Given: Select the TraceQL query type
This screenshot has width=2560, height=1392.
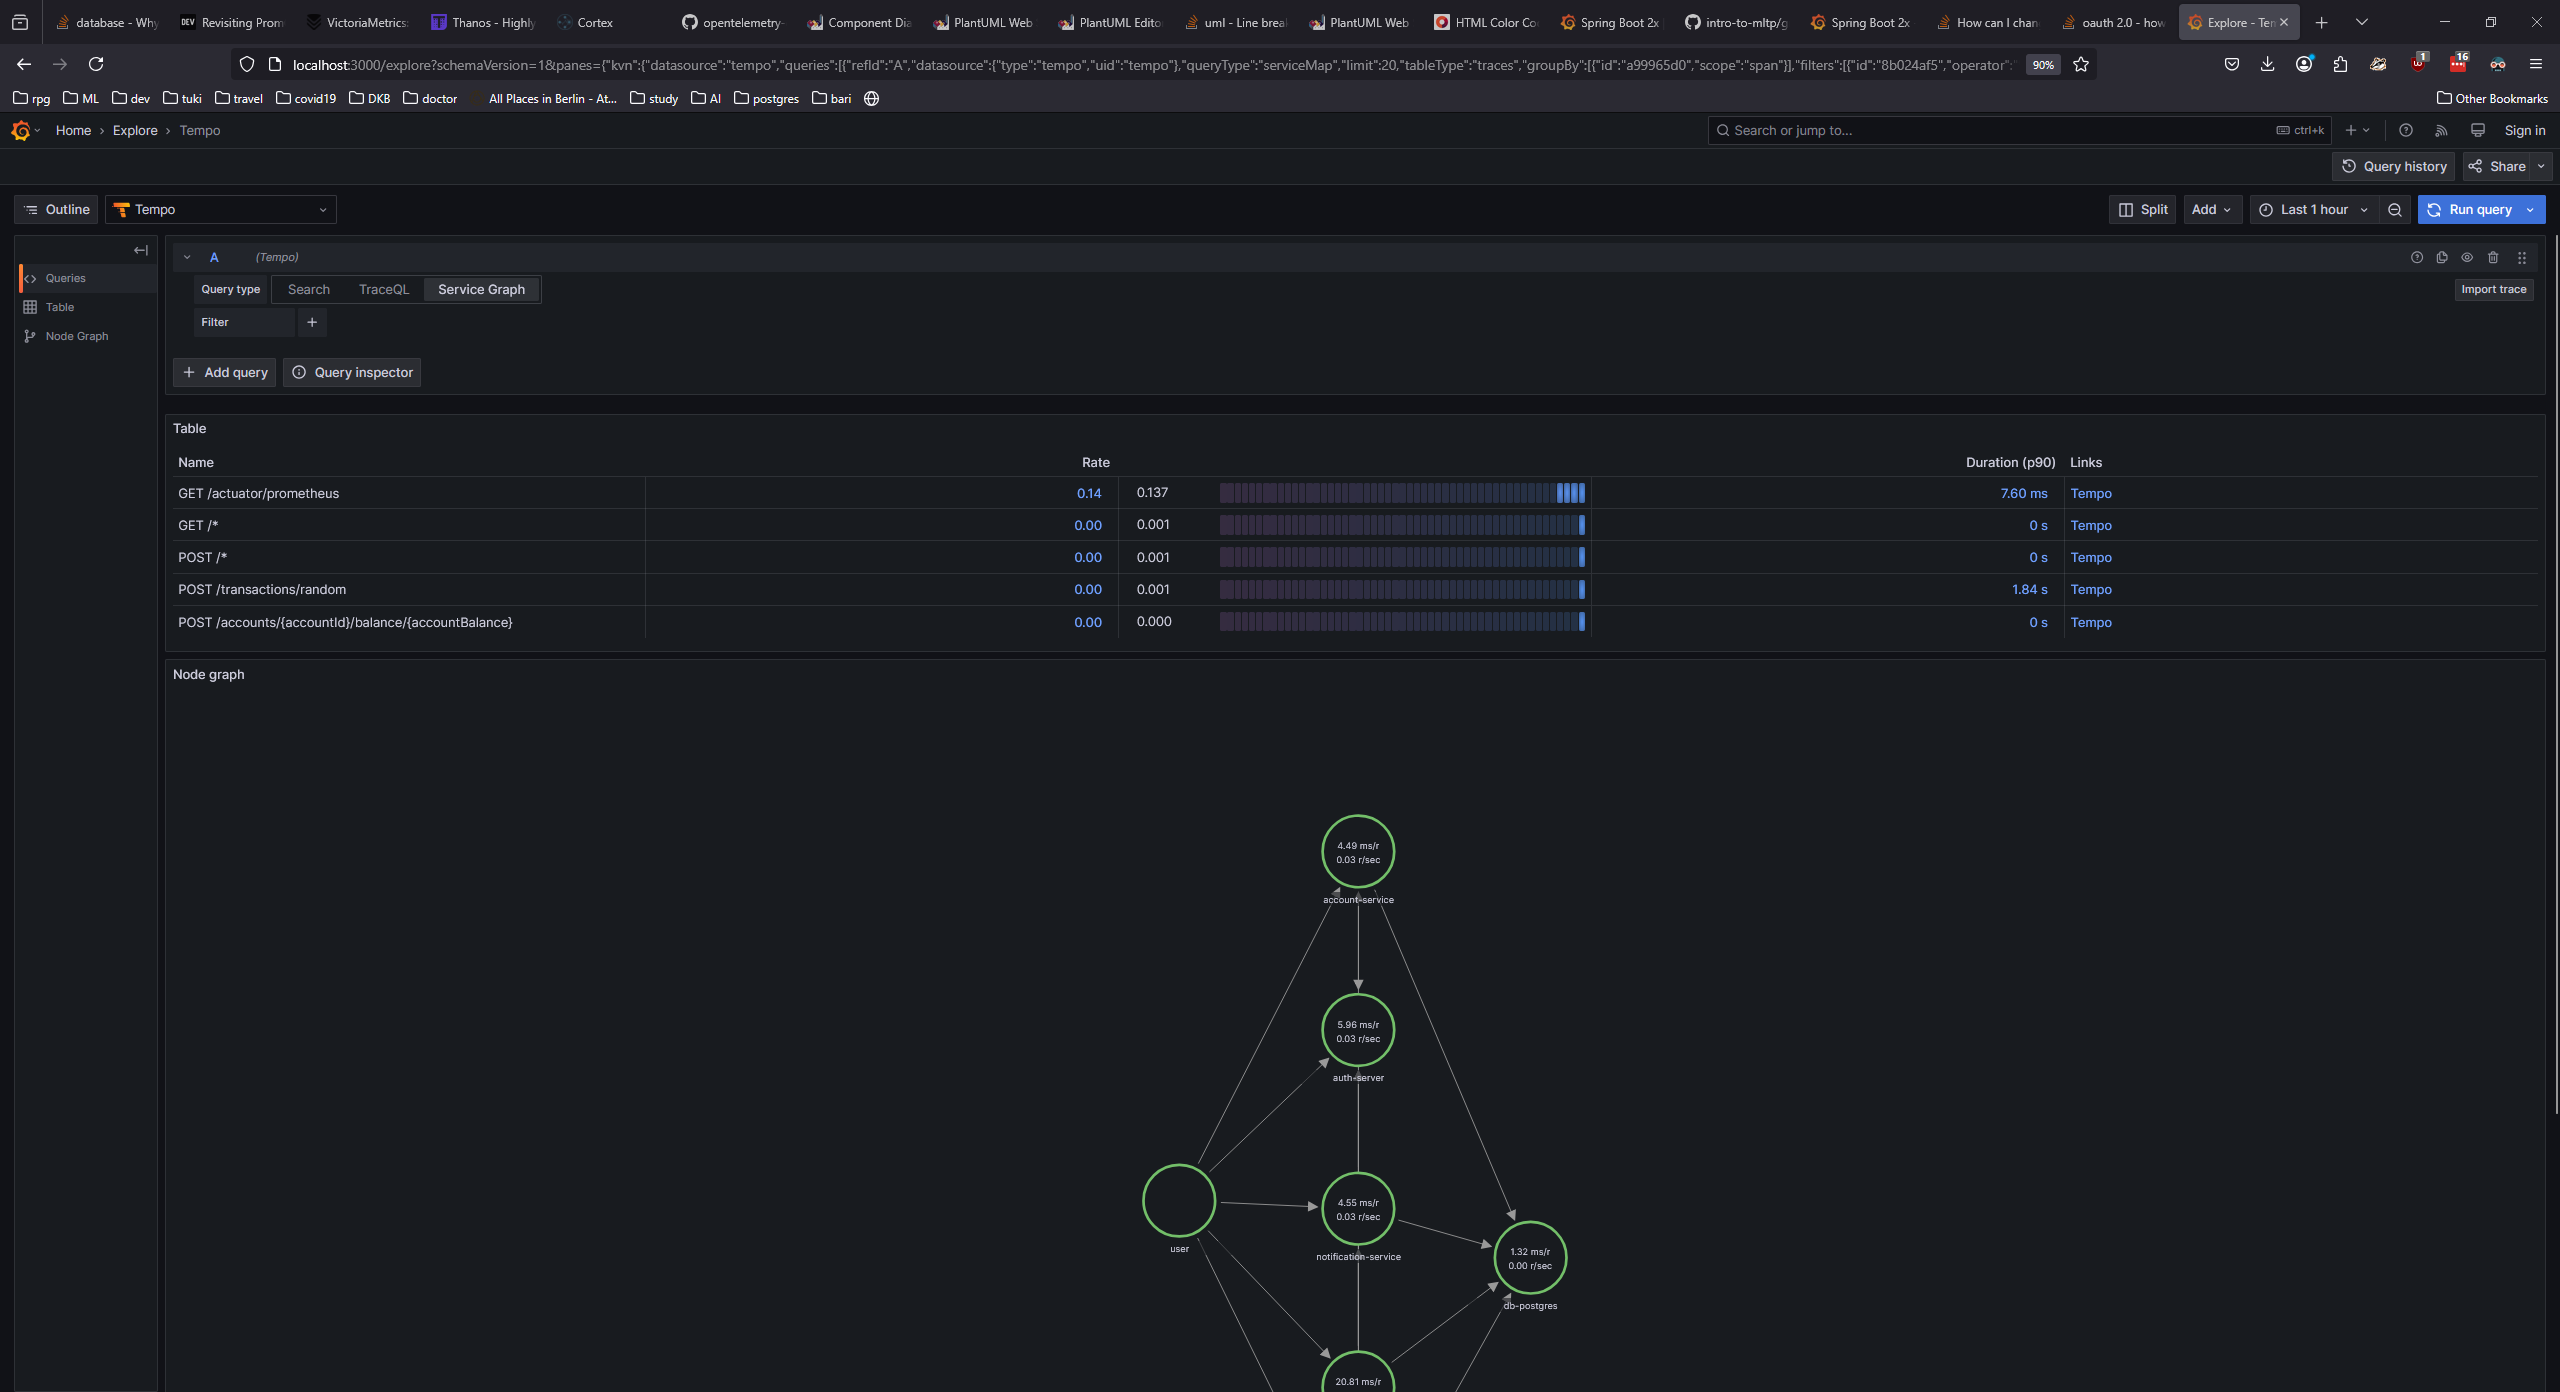Looking at the screenshot, I should 384,290.
